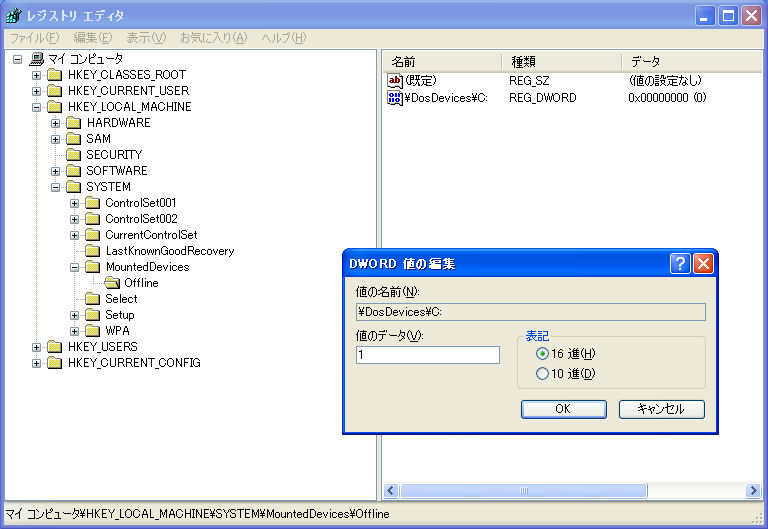
Task: Click the dialog help question mark button
Action: (680, 264)
